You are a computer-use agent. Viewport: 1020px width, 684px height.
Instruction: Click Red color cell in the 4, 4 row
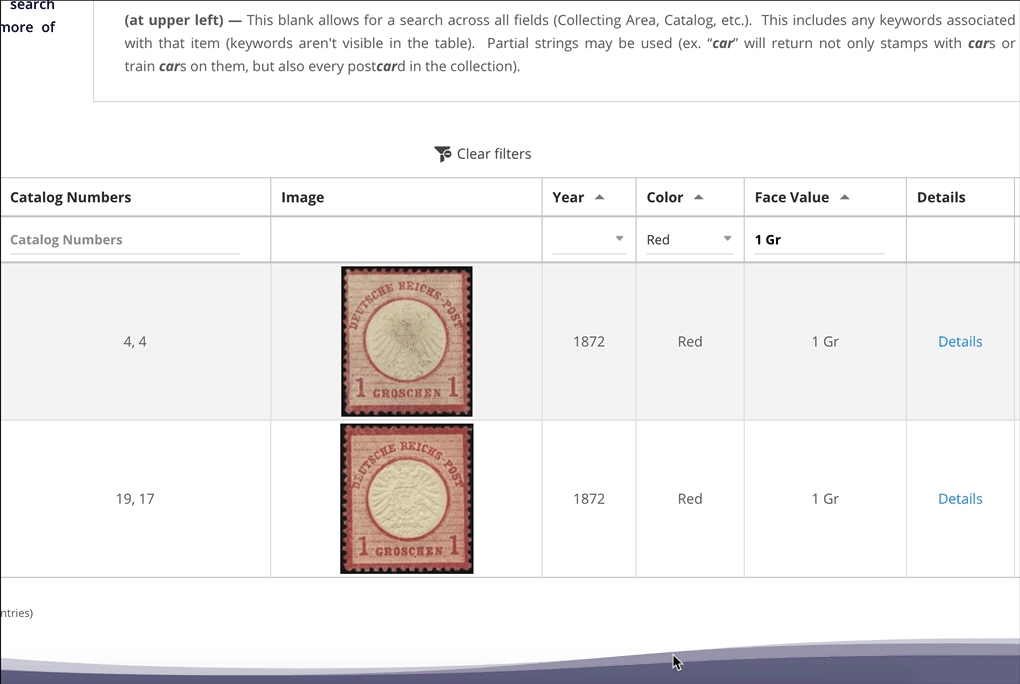690,342
